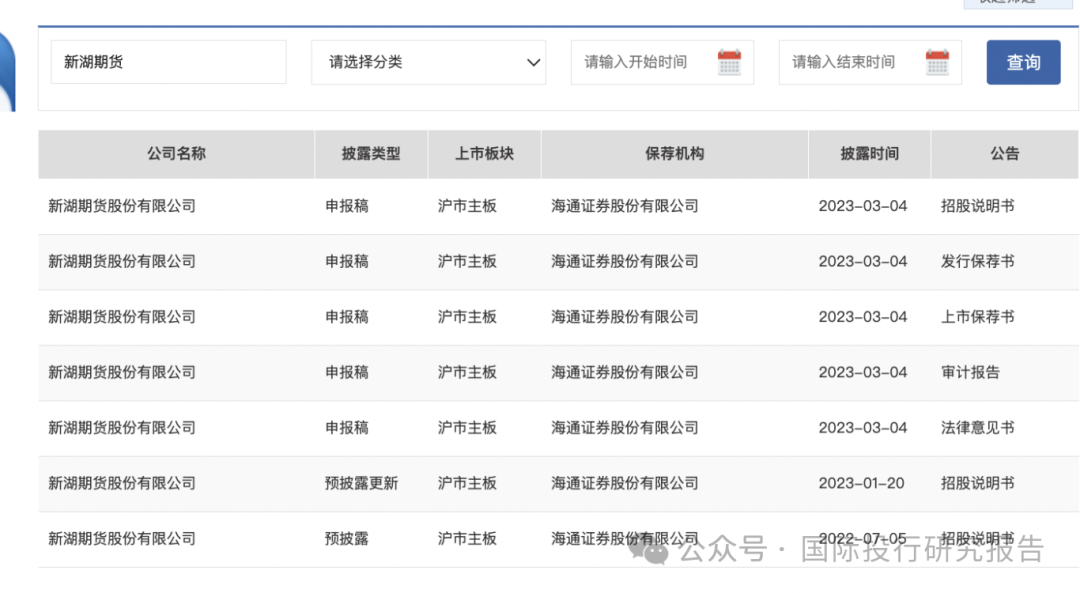
Task: Click the 查询 search button
Action: point(1023,62)
